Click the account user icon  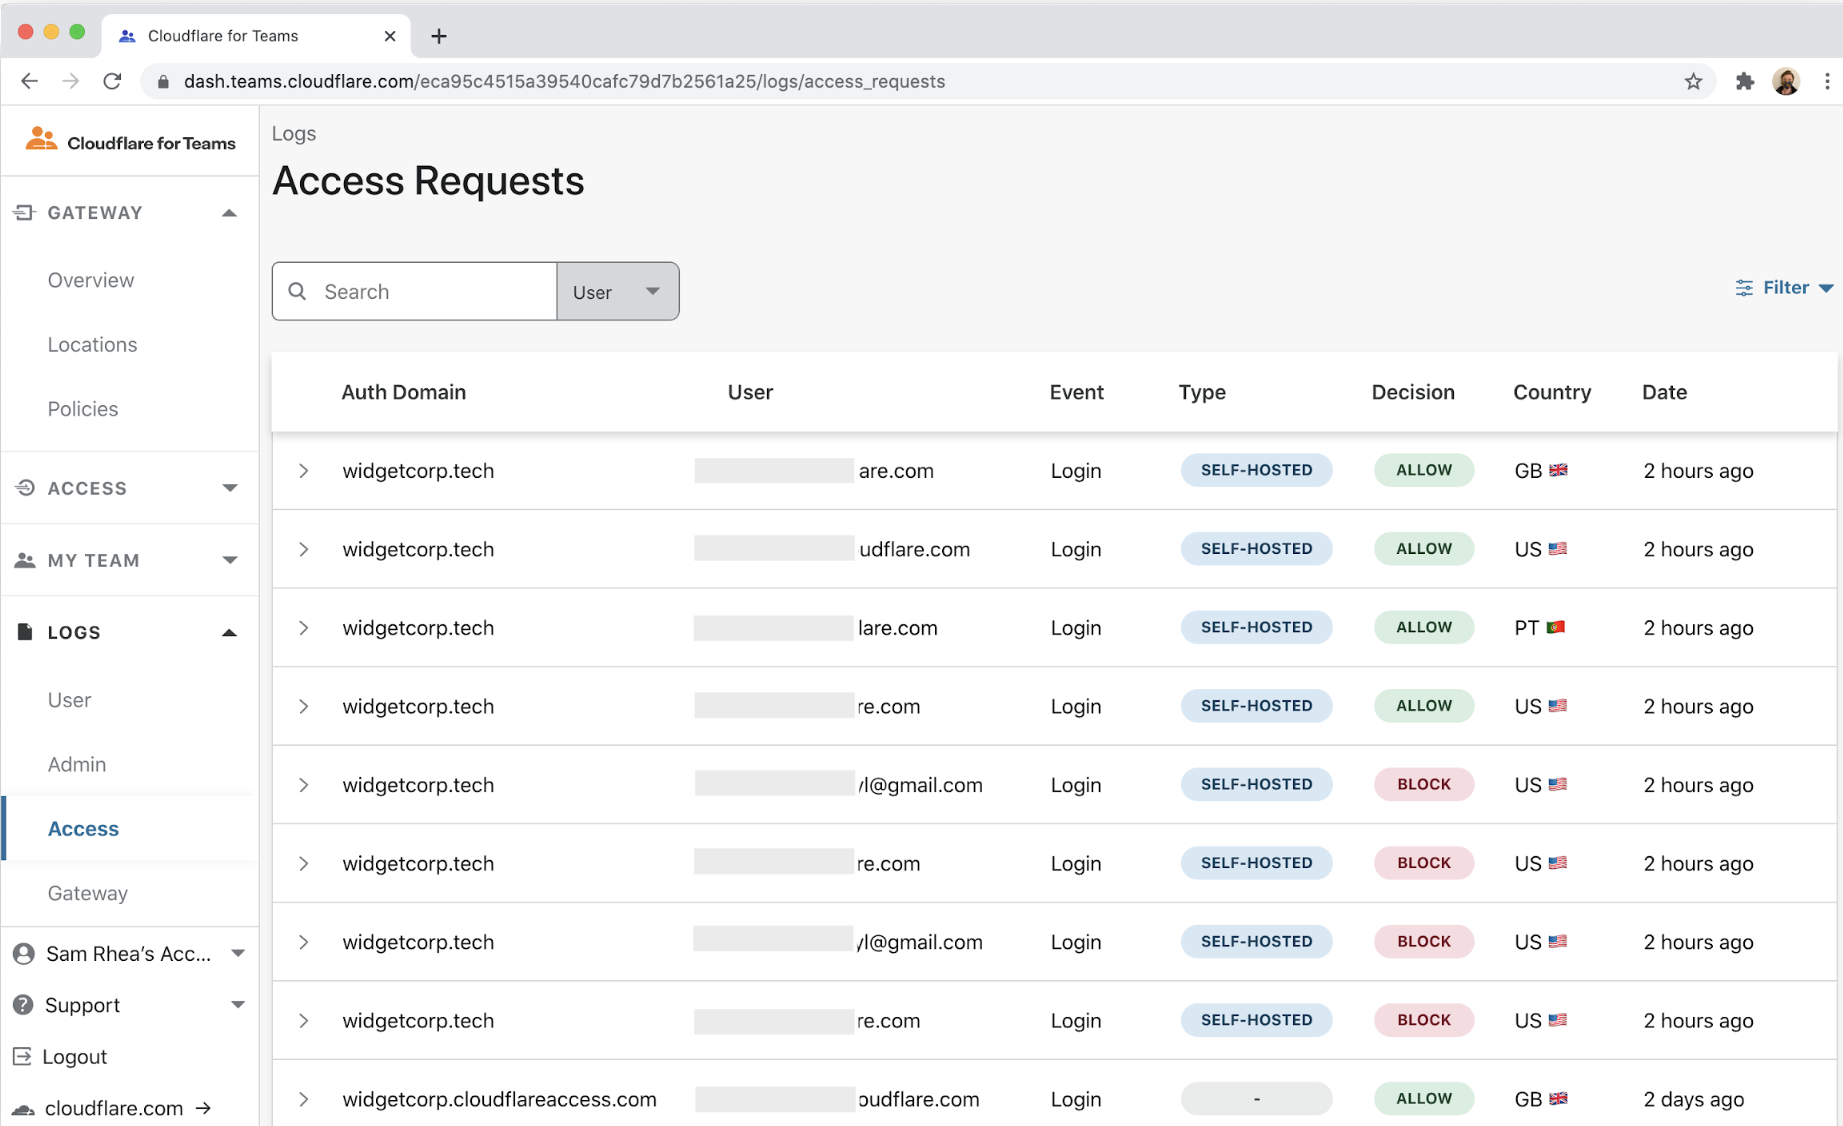23,954
